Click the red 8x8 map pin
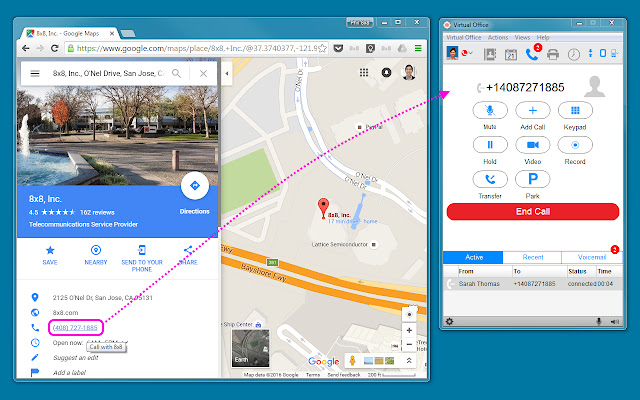Viewport: 640px width, 400px height. click(323, 208)
